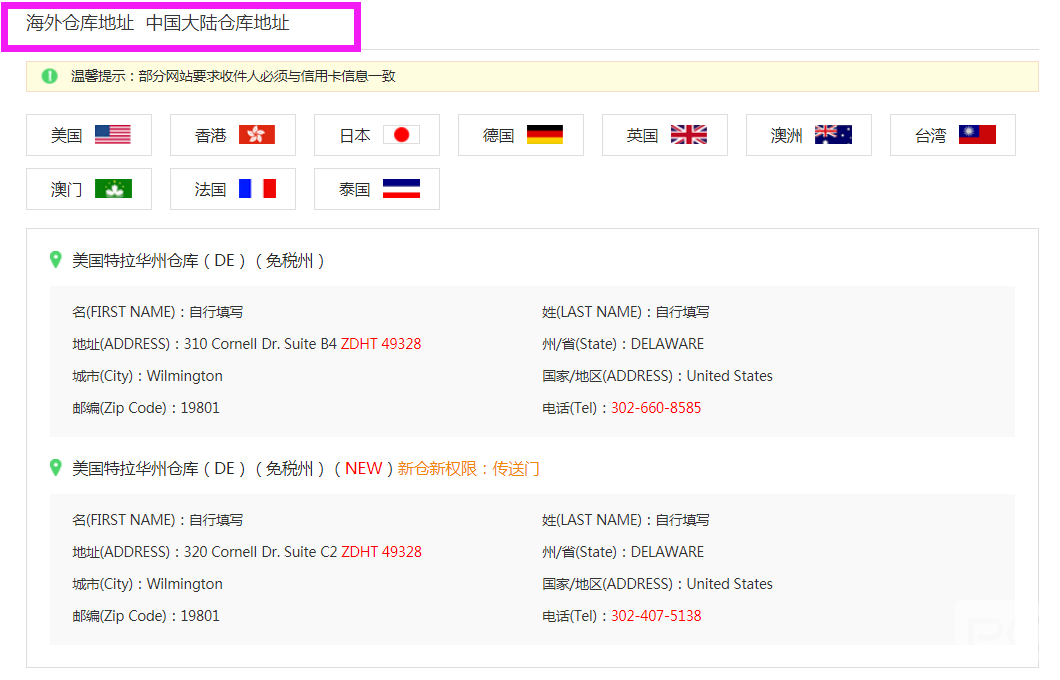Click phone number 302-407-5138
Image resolution: width=1060 pixels, height=680 pixels.
pos(656,616)
